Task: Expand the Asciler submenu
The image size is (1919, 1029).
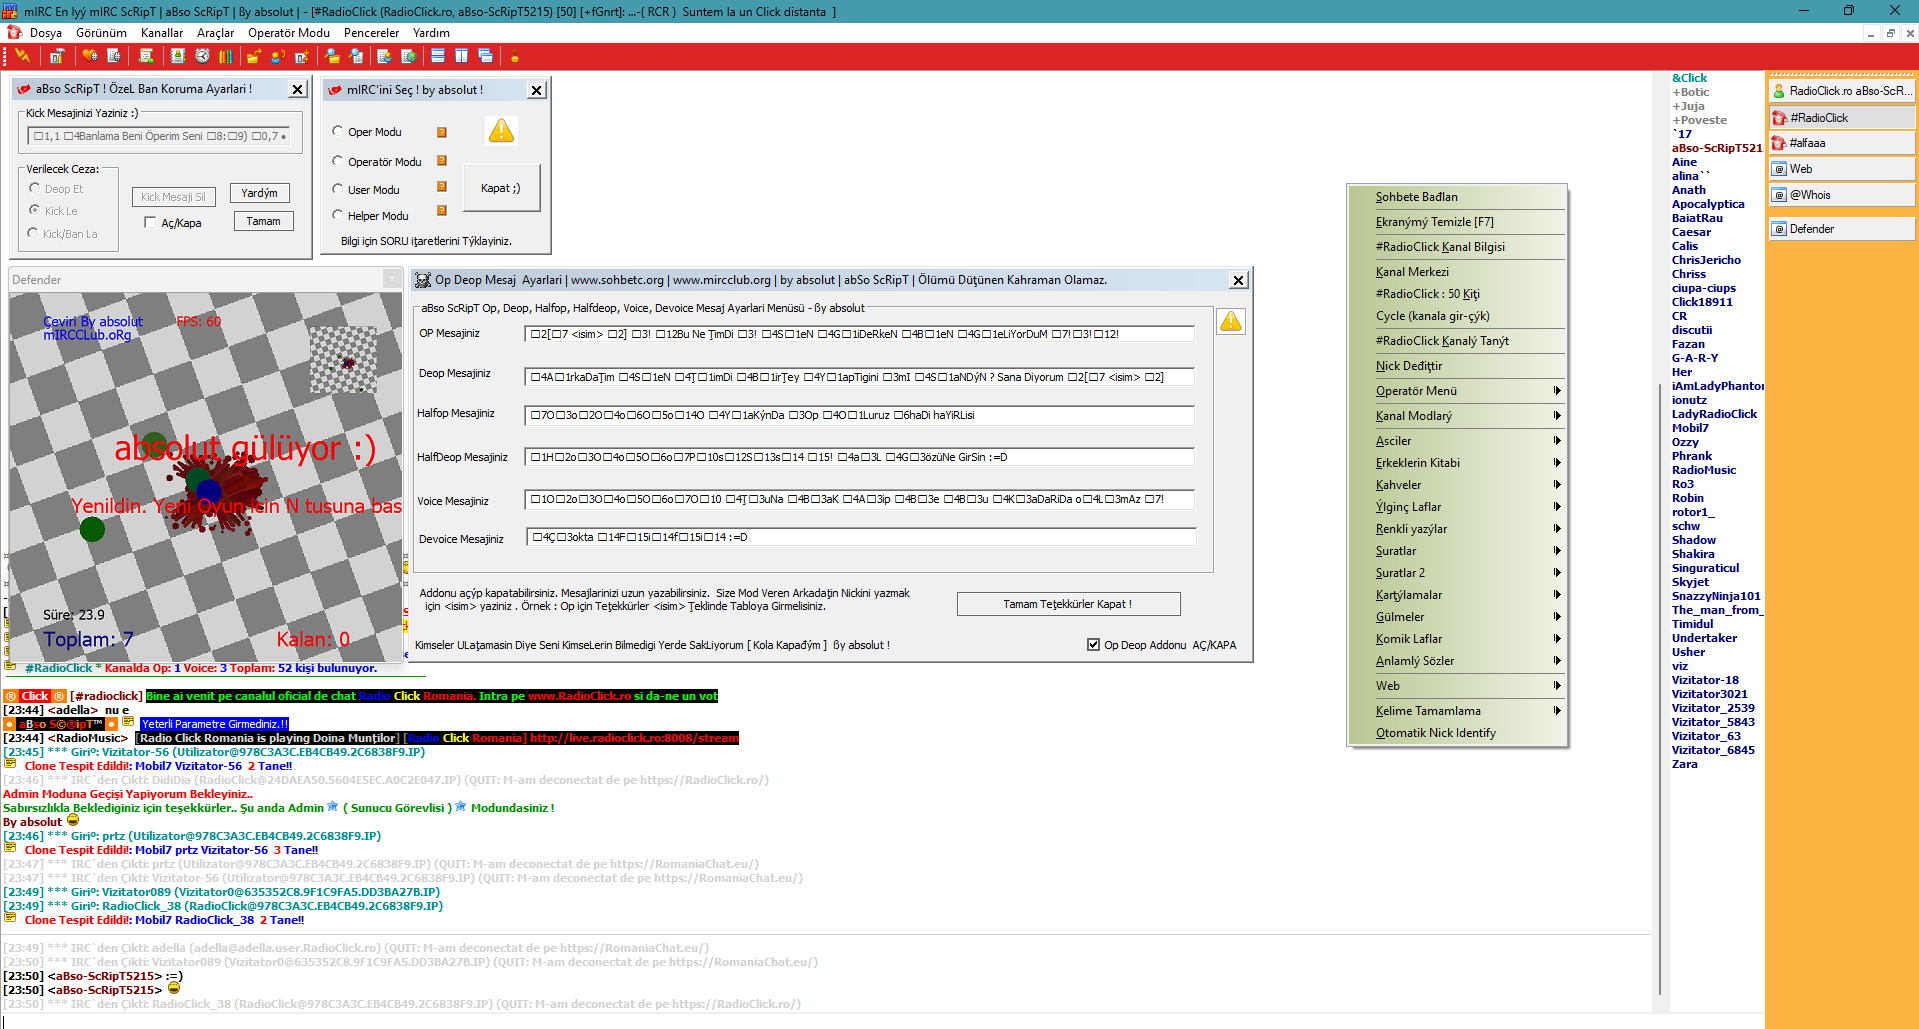Action: (x=1459, y=441)
